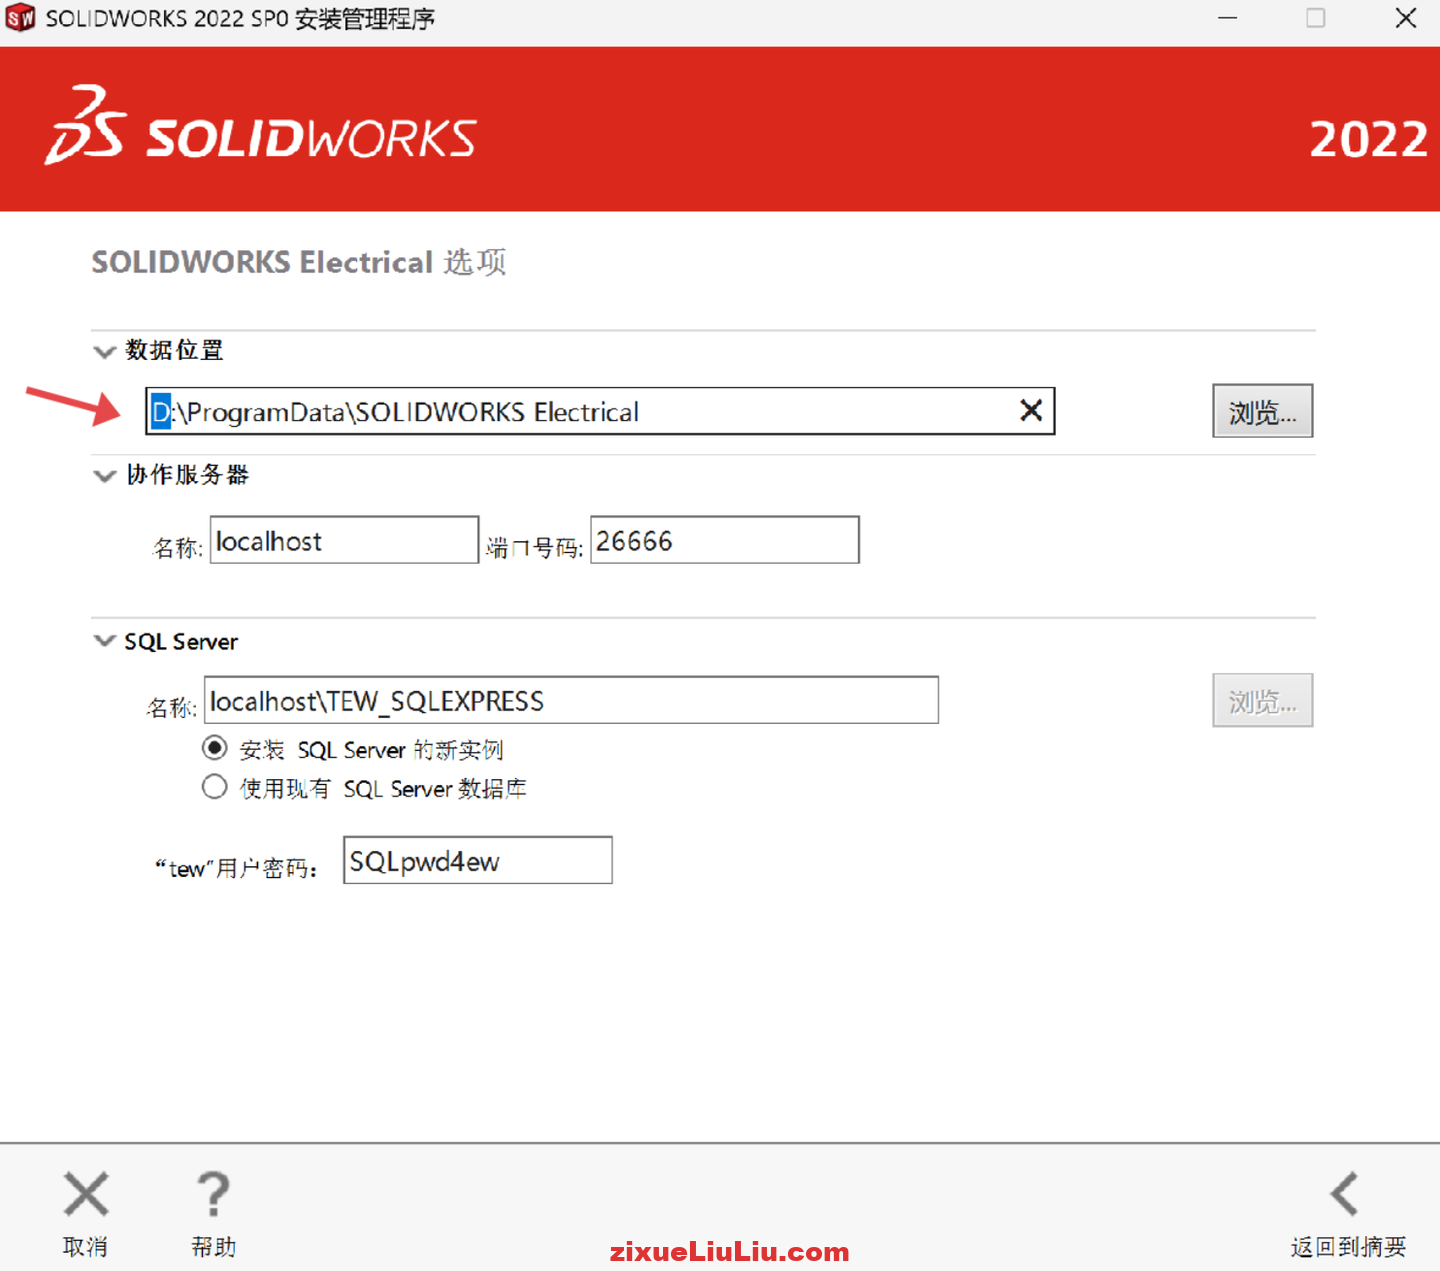Collapse the SQL Server section
Image resolution: width=1440 pixels, height=1271 pixels.
pos(104,641)
